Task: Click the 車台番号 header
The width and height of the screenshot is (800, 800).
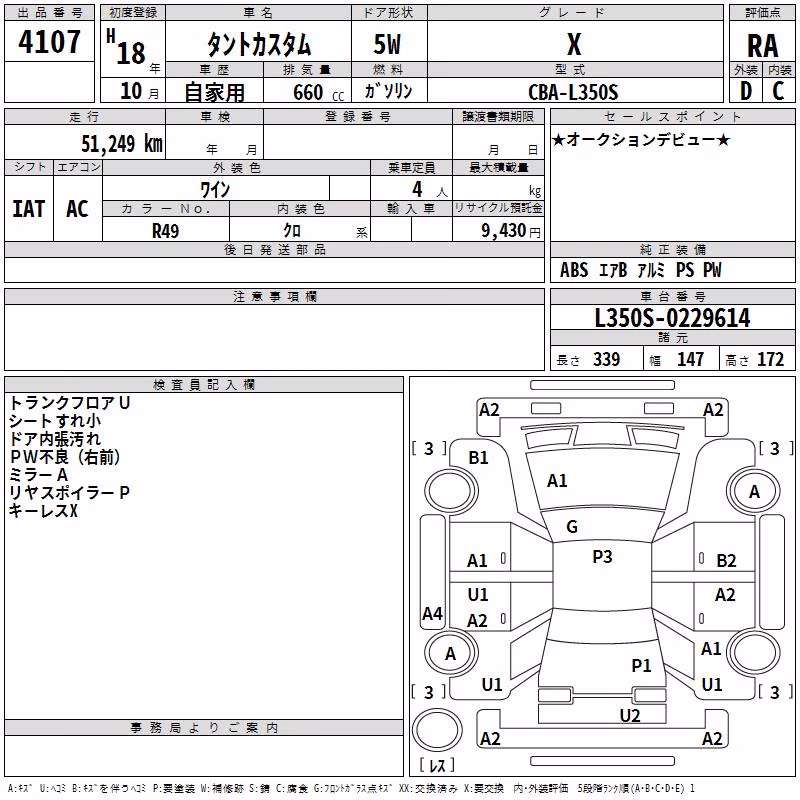Action: [672, 296]
